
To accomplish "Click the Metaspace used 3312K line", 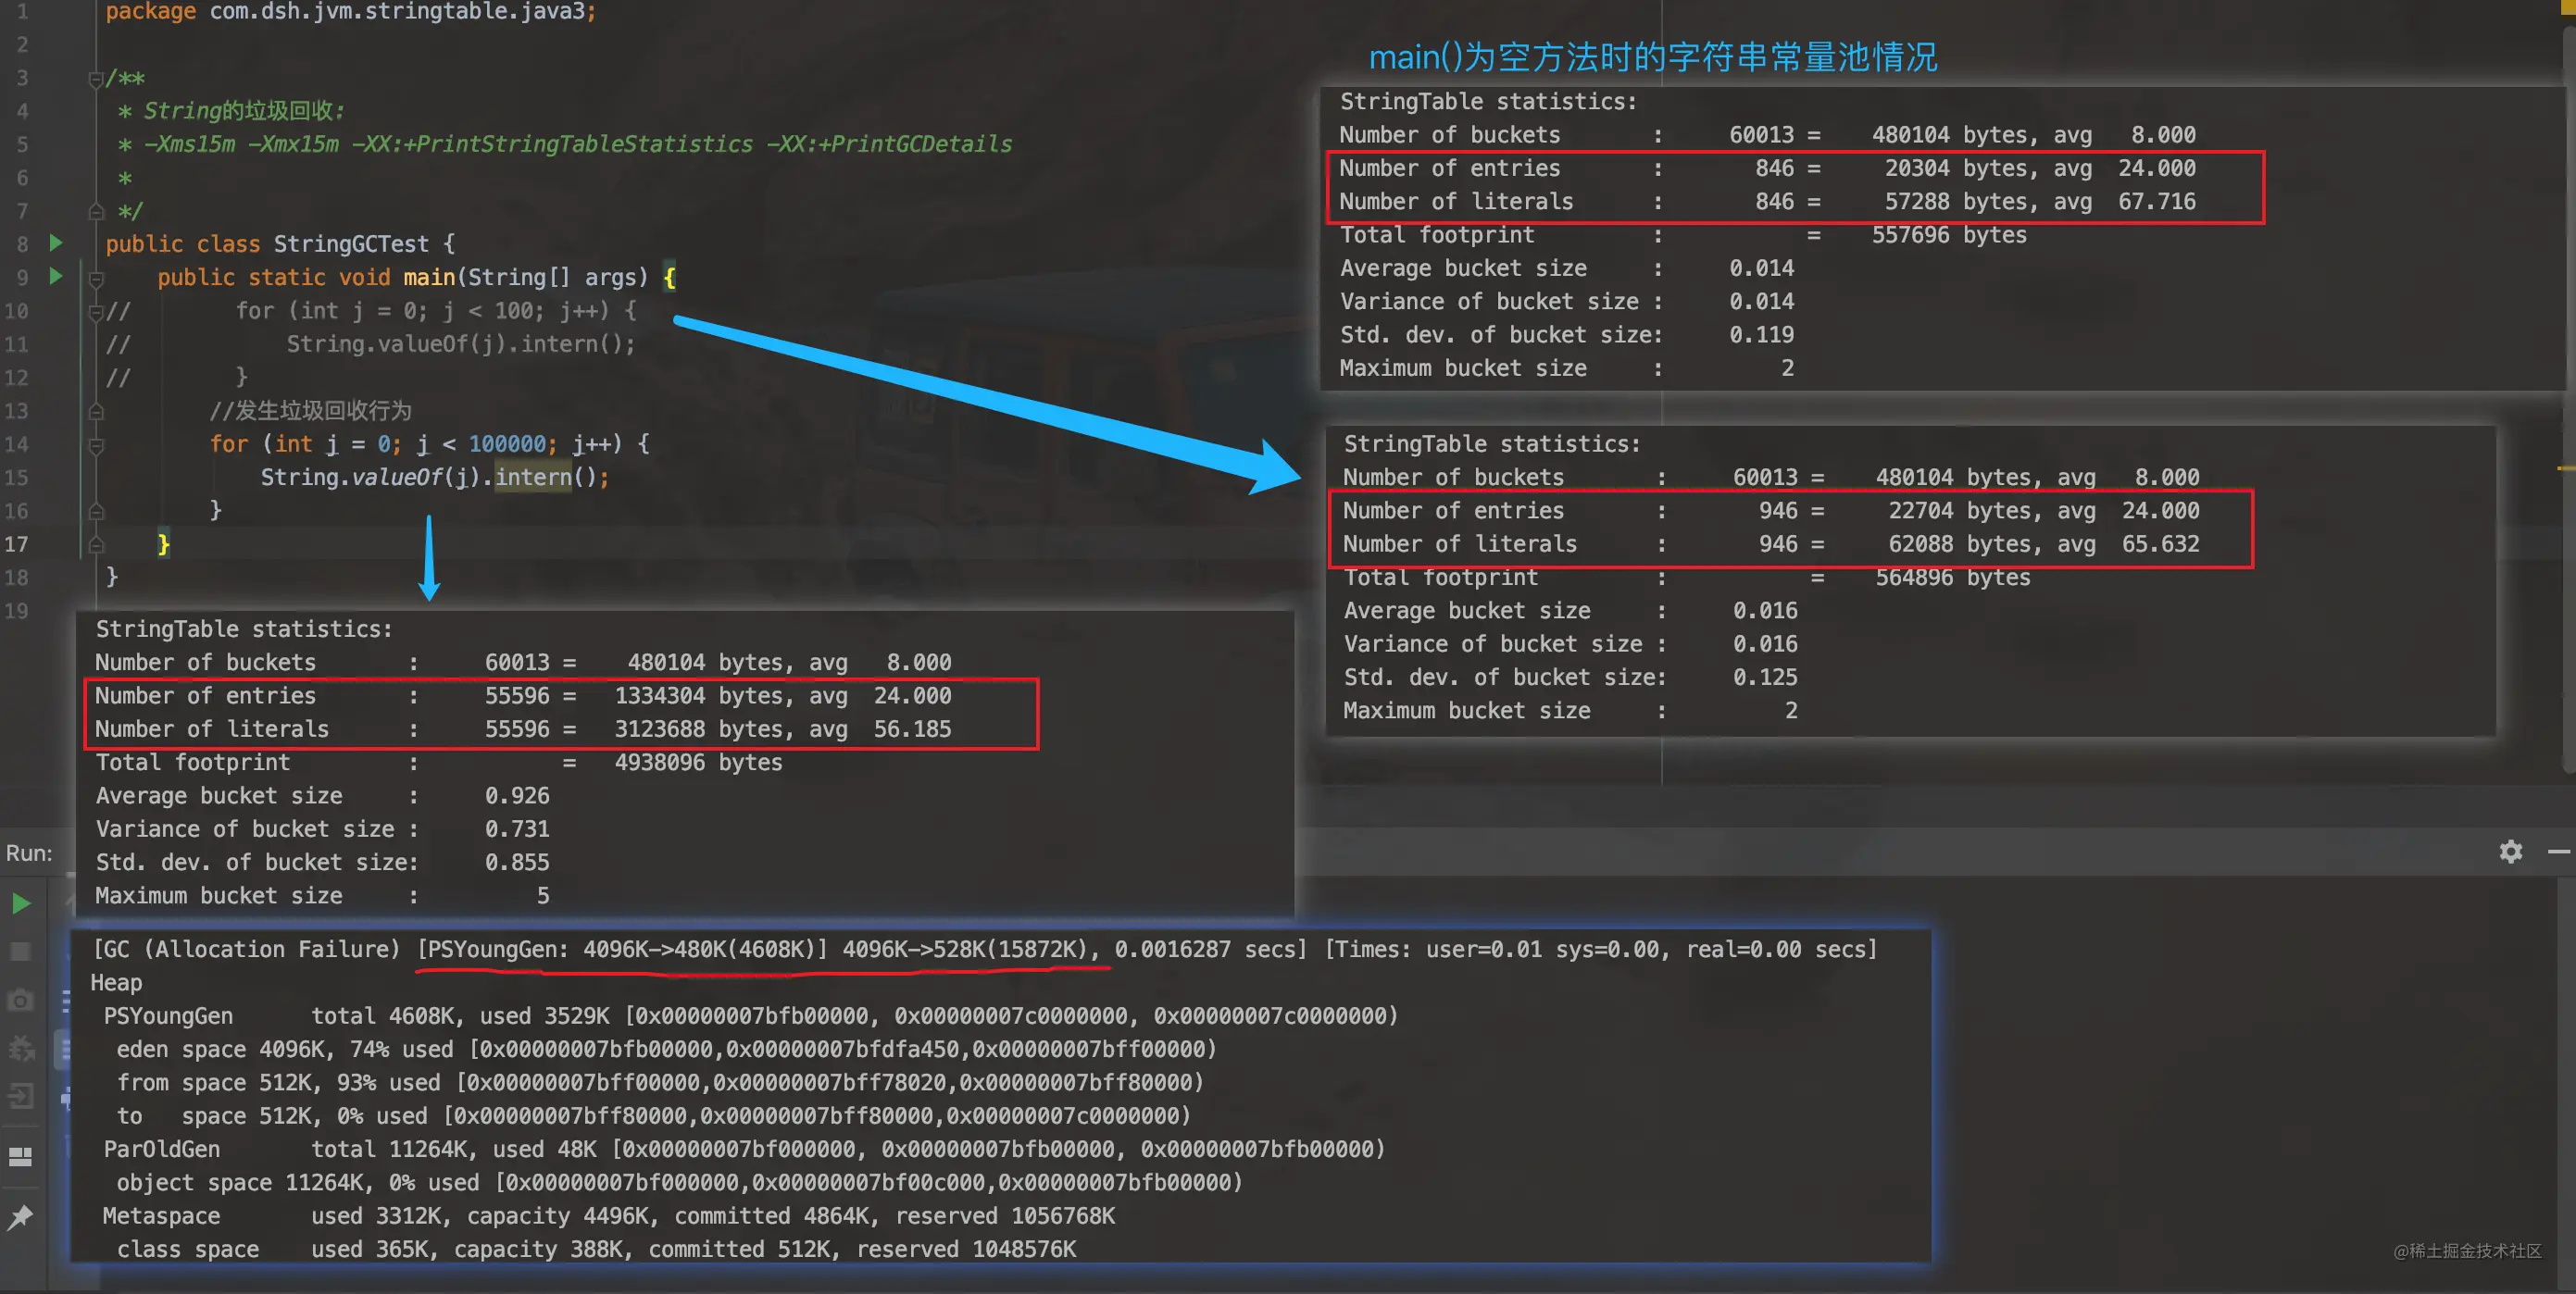I will (609, 1216).
